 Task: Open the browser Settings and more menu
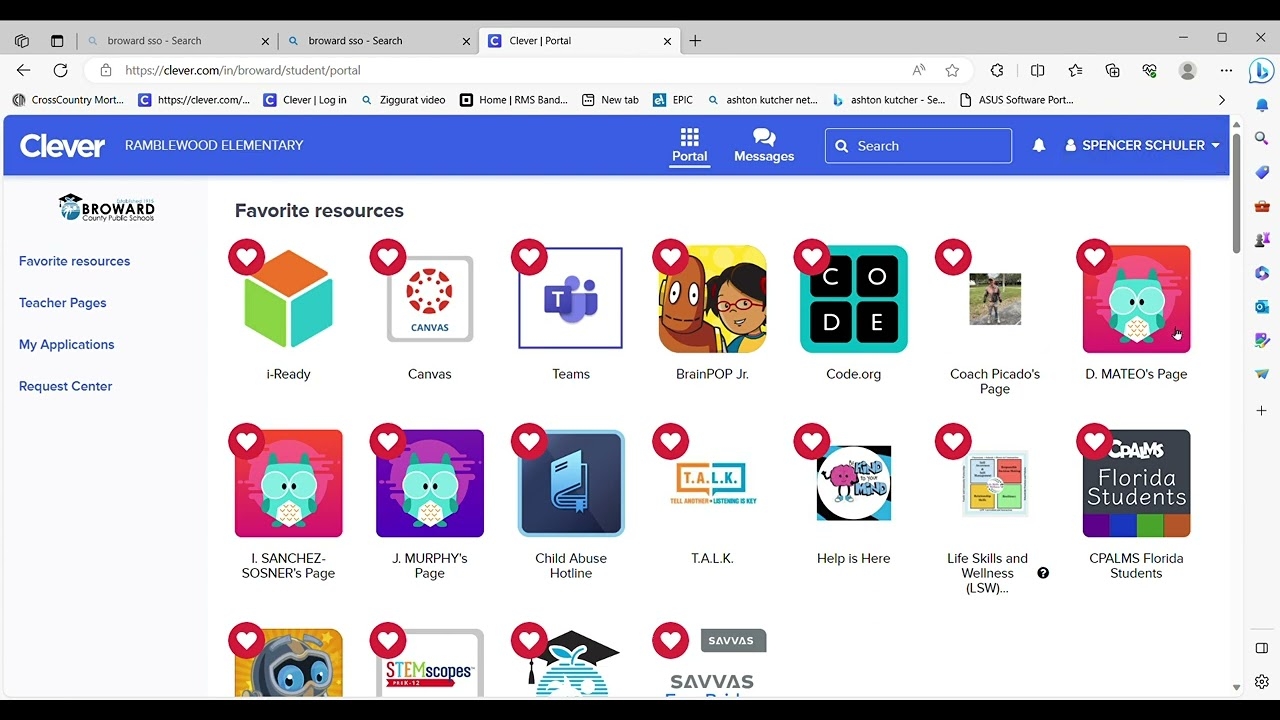point(1226,71)
